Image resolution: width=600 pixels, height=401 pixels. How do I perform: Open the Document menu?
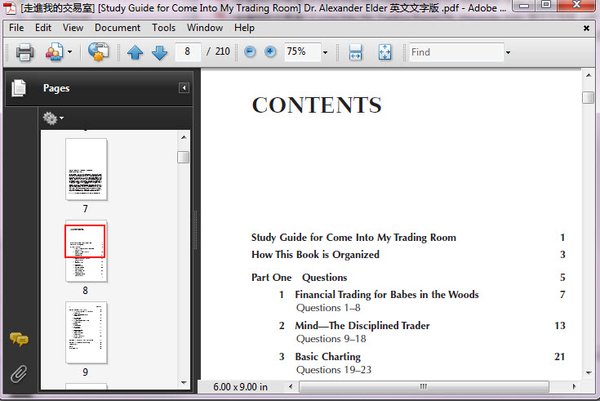(117, 28)
